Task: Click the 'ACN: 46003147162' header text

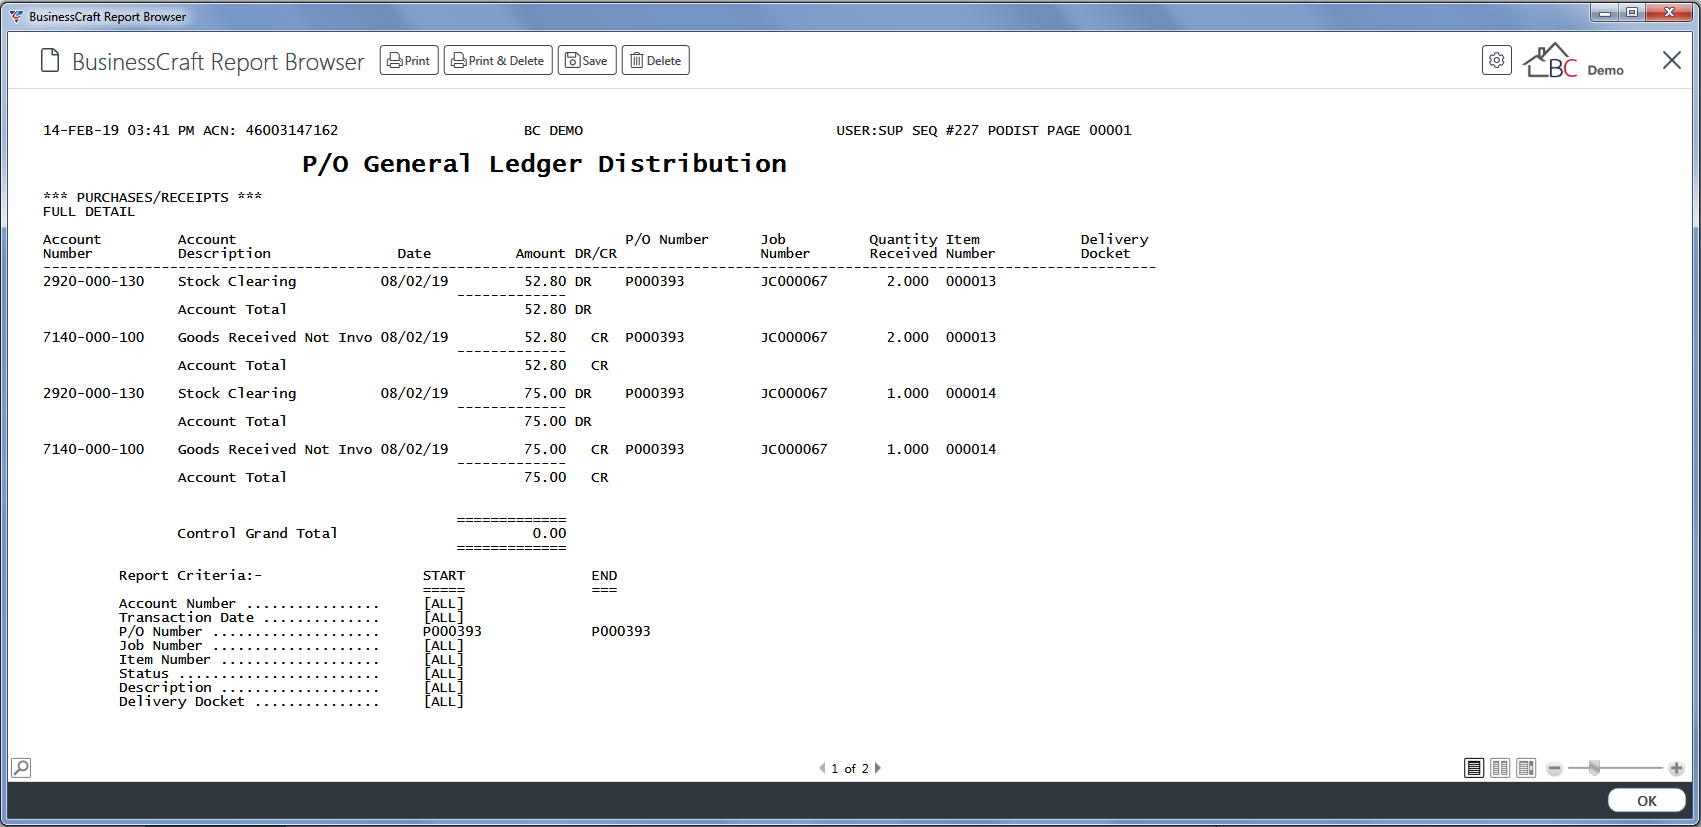Action: [271, 131]
